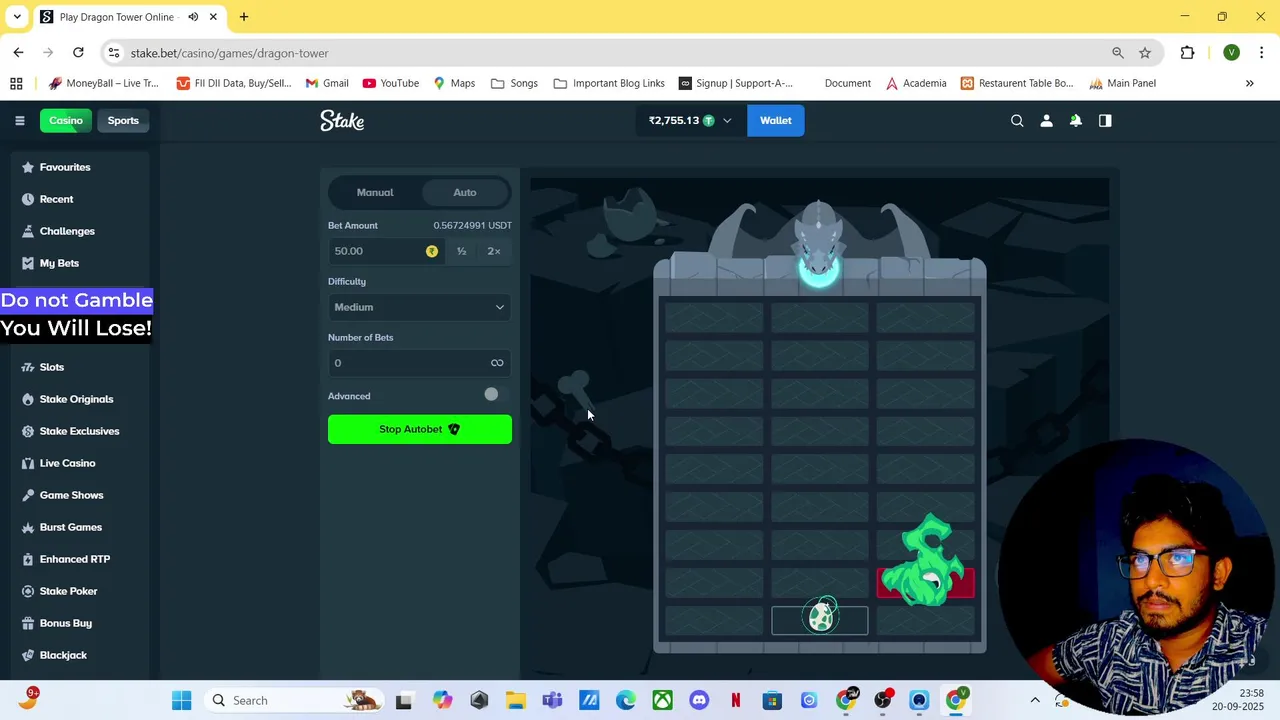
Task: Open the Difficulty Medium dropdown
Action: pyautogui.click(x=420, y=307)
